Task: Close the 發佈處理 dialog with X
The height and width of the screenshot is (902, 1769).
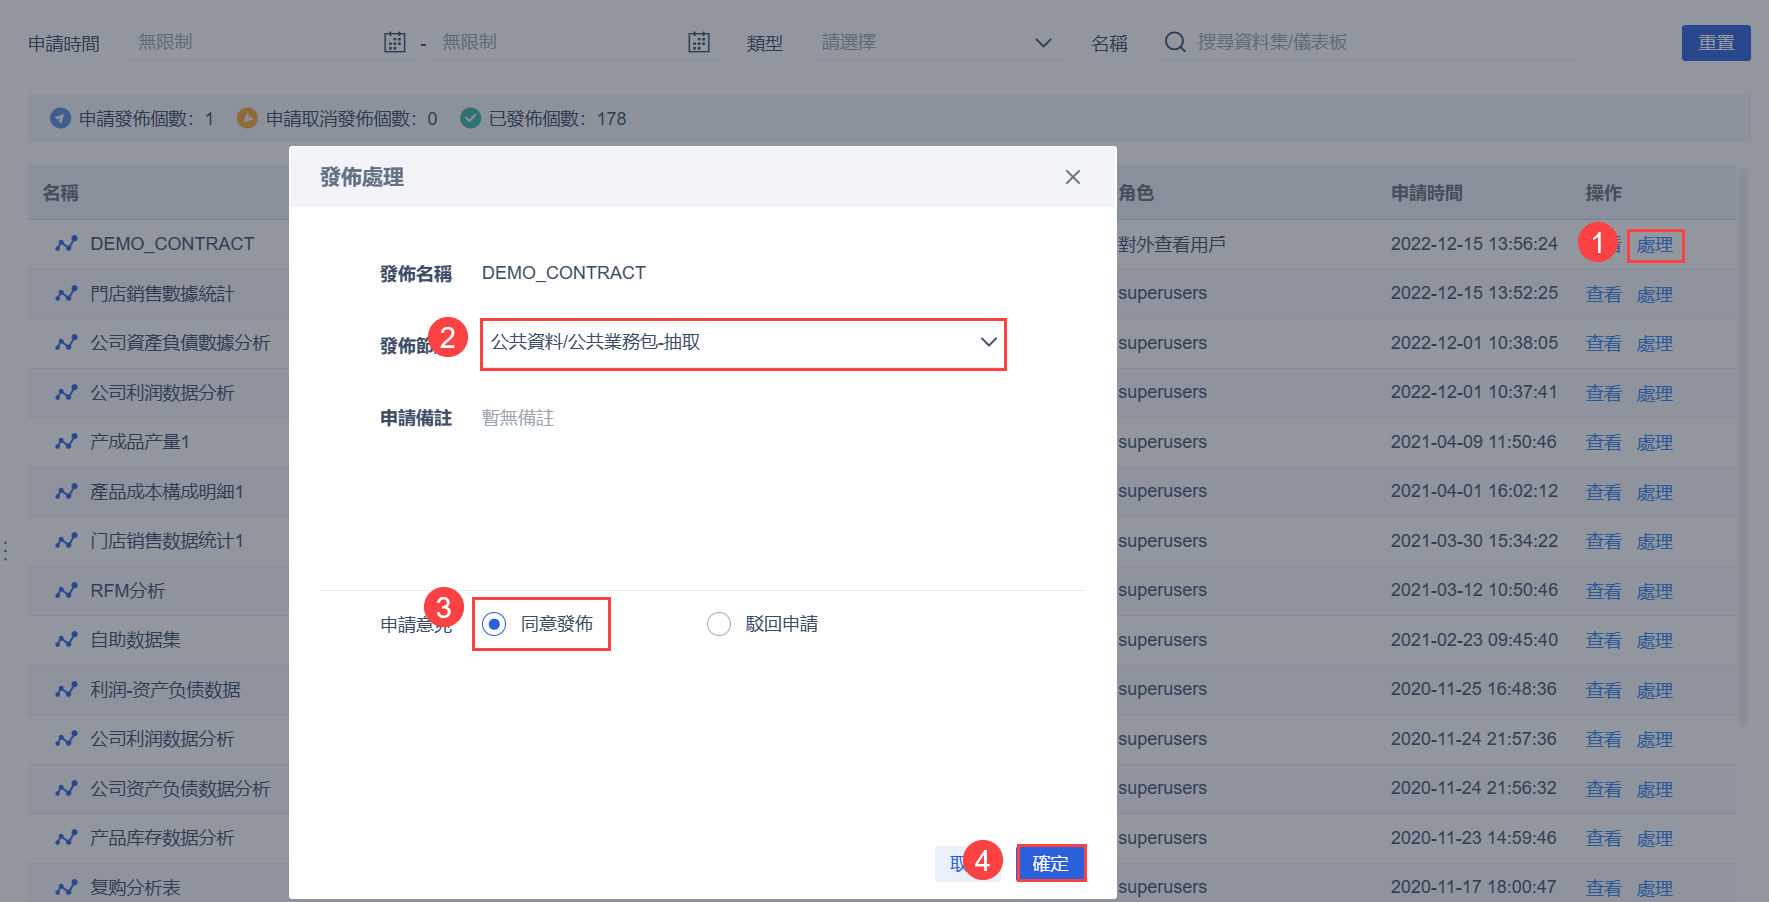Action: point(1073,177)
